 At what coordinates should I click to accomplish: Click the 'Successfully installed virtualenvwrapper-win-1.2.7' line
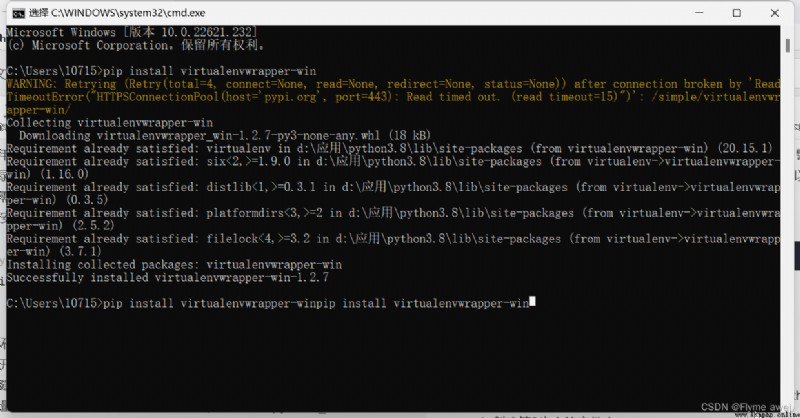[167, 278]
